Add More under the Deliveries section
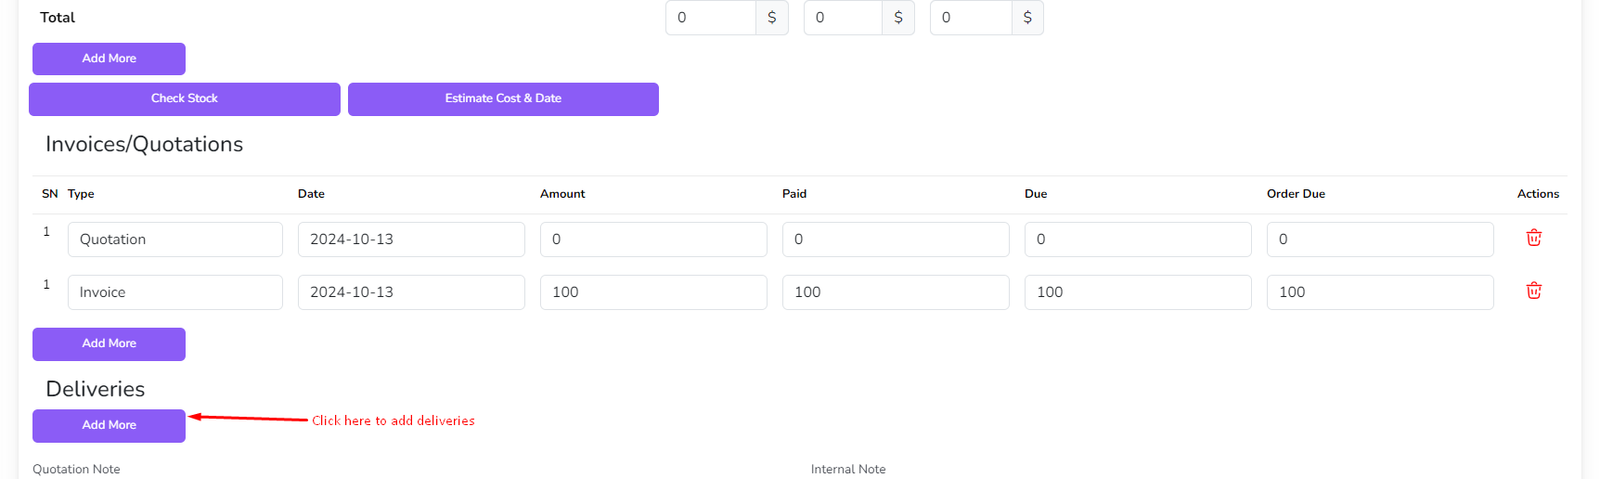Image resolution: width=1600 pixels, height=479 pixels. click(x=109, y=426)
